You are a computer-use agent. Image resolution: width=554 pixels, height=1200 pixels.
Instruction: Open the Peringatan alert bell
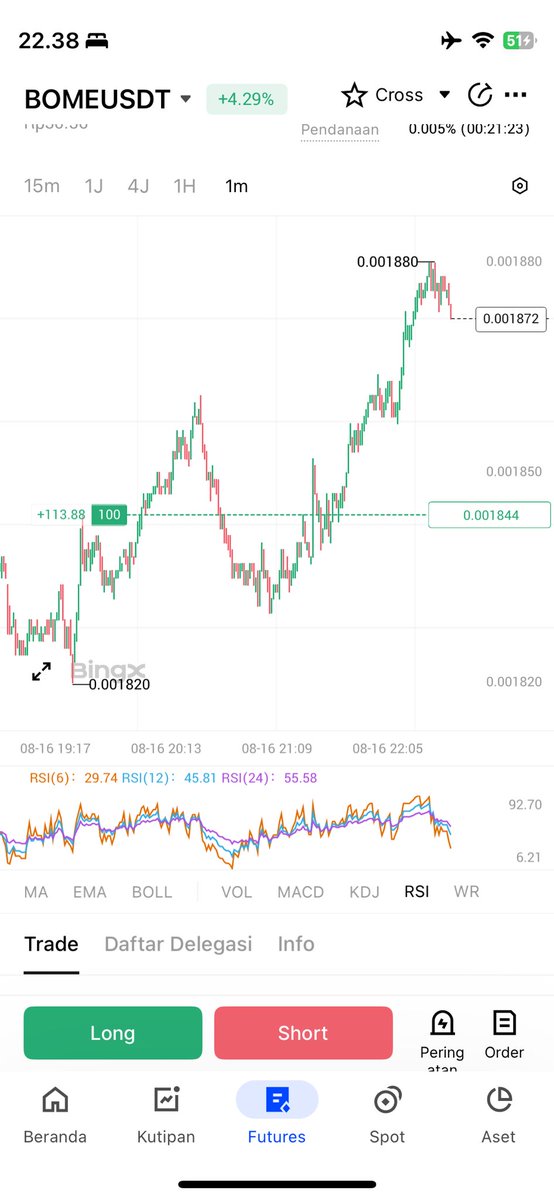442,1041
